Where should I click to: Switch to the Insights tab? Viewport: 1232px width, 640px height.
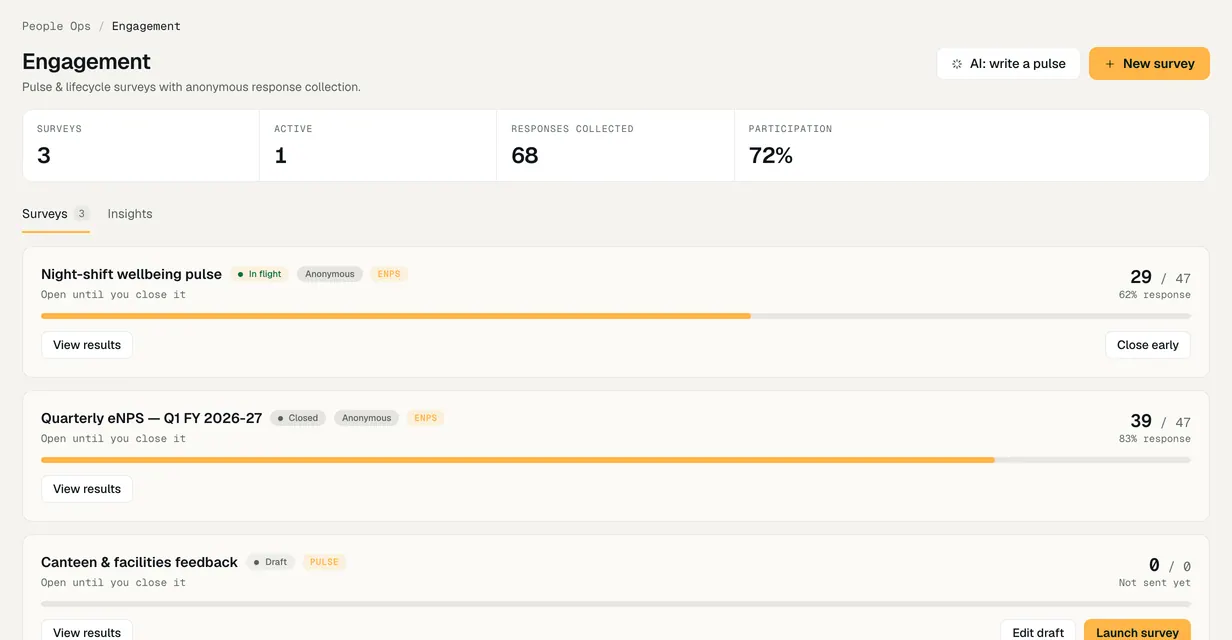click(x=130, y=214)
